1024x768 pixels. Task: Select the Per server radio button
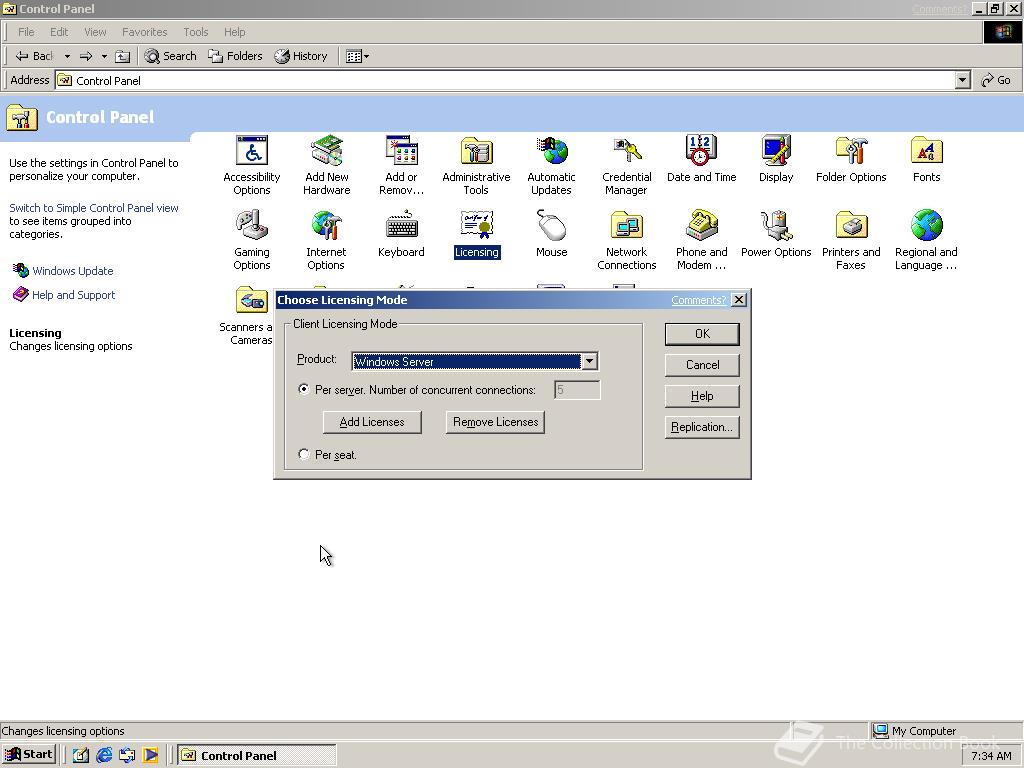(x=304, y=389)
